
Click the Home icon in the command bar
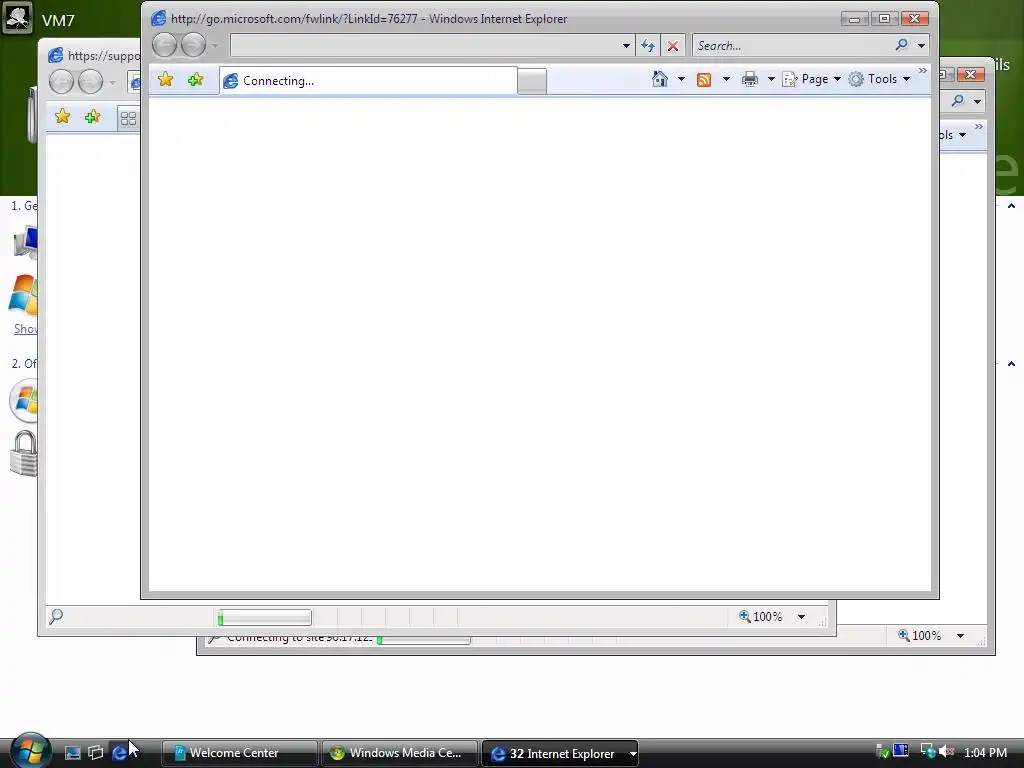coord(660,79)
